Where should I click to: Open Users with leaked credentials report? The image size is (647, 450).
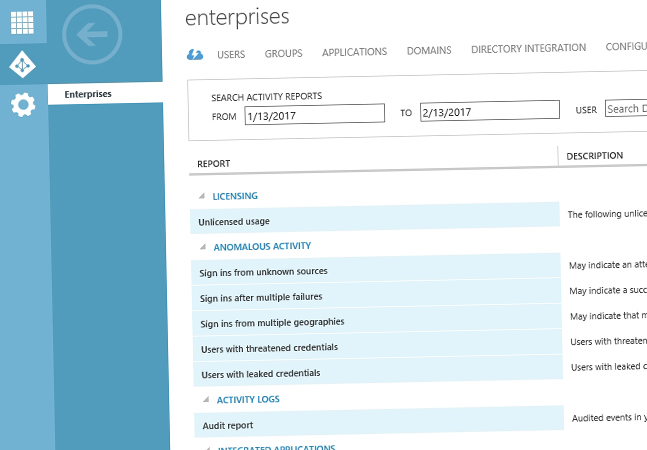click(261, 373)
